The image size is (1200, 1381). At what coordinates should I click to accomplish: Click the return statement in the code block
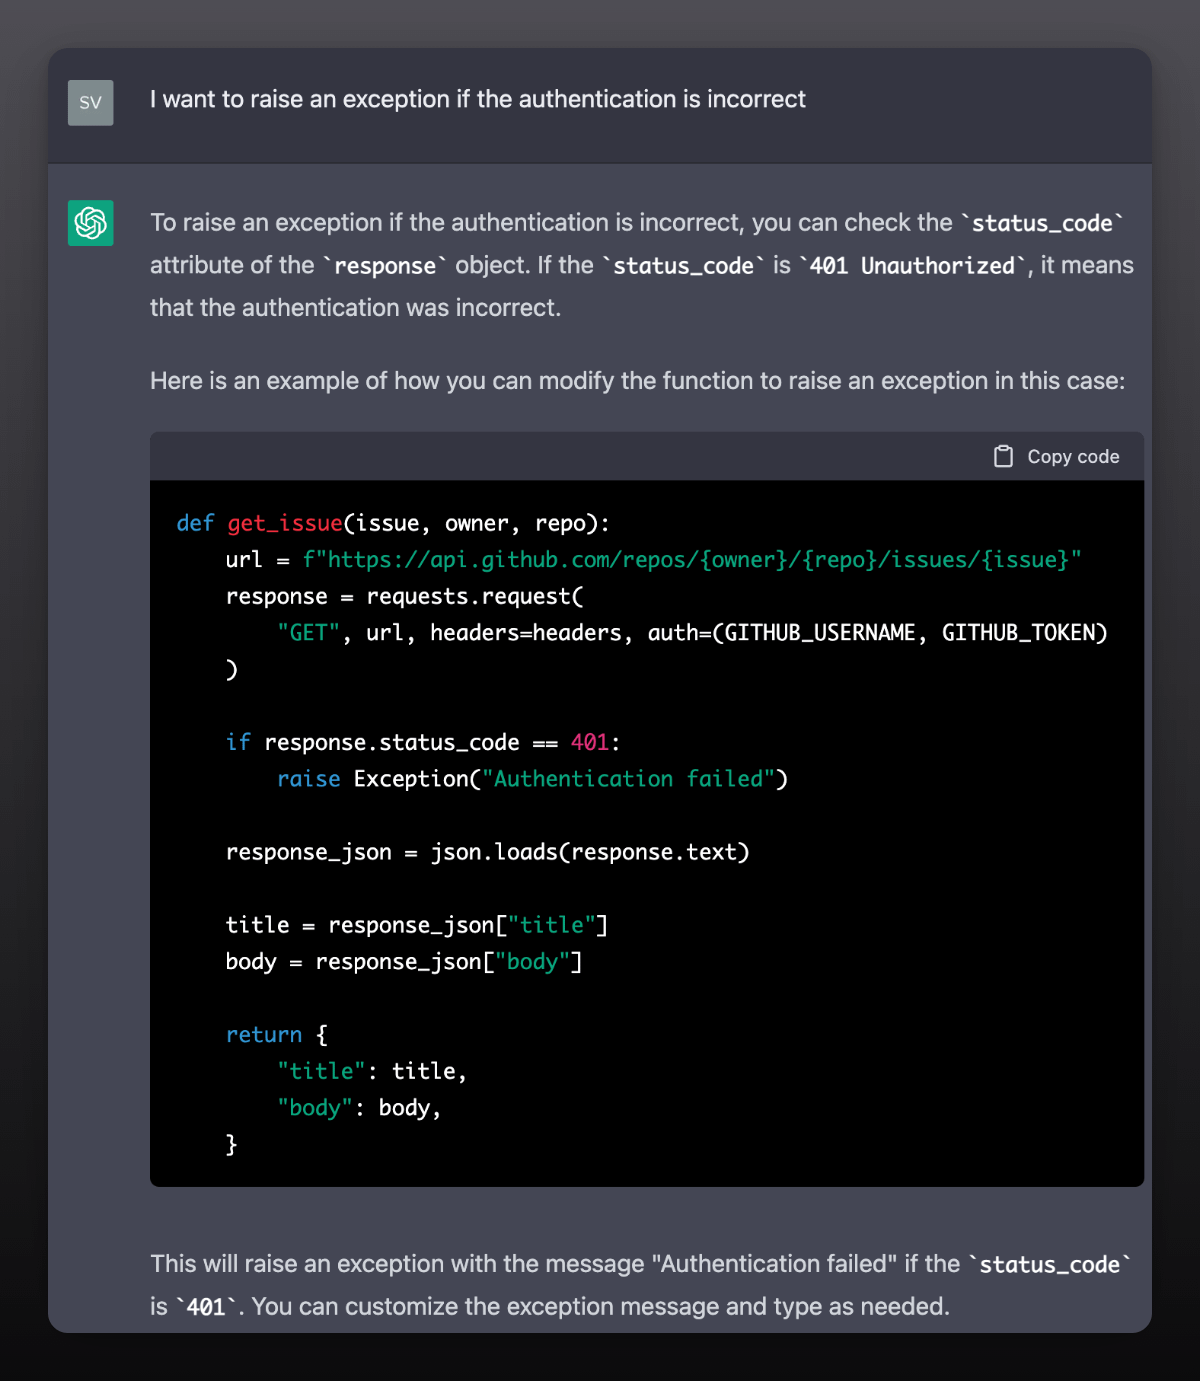tap(264, 1033)
